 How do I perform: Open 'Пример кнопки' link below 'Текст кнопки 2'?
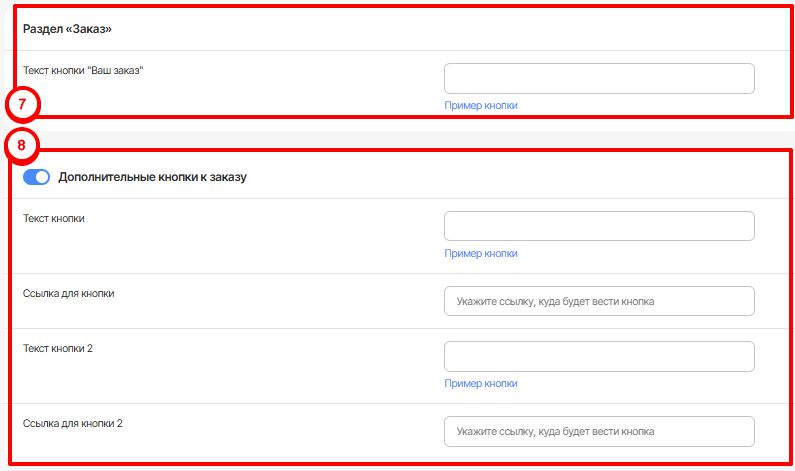pos(481,383)
